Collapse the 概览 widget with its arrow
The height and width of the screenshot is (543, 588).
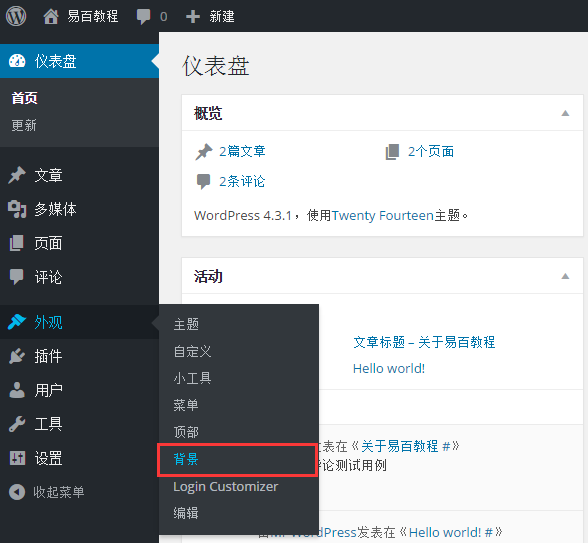pyautogui.click(x=565, y=113)
